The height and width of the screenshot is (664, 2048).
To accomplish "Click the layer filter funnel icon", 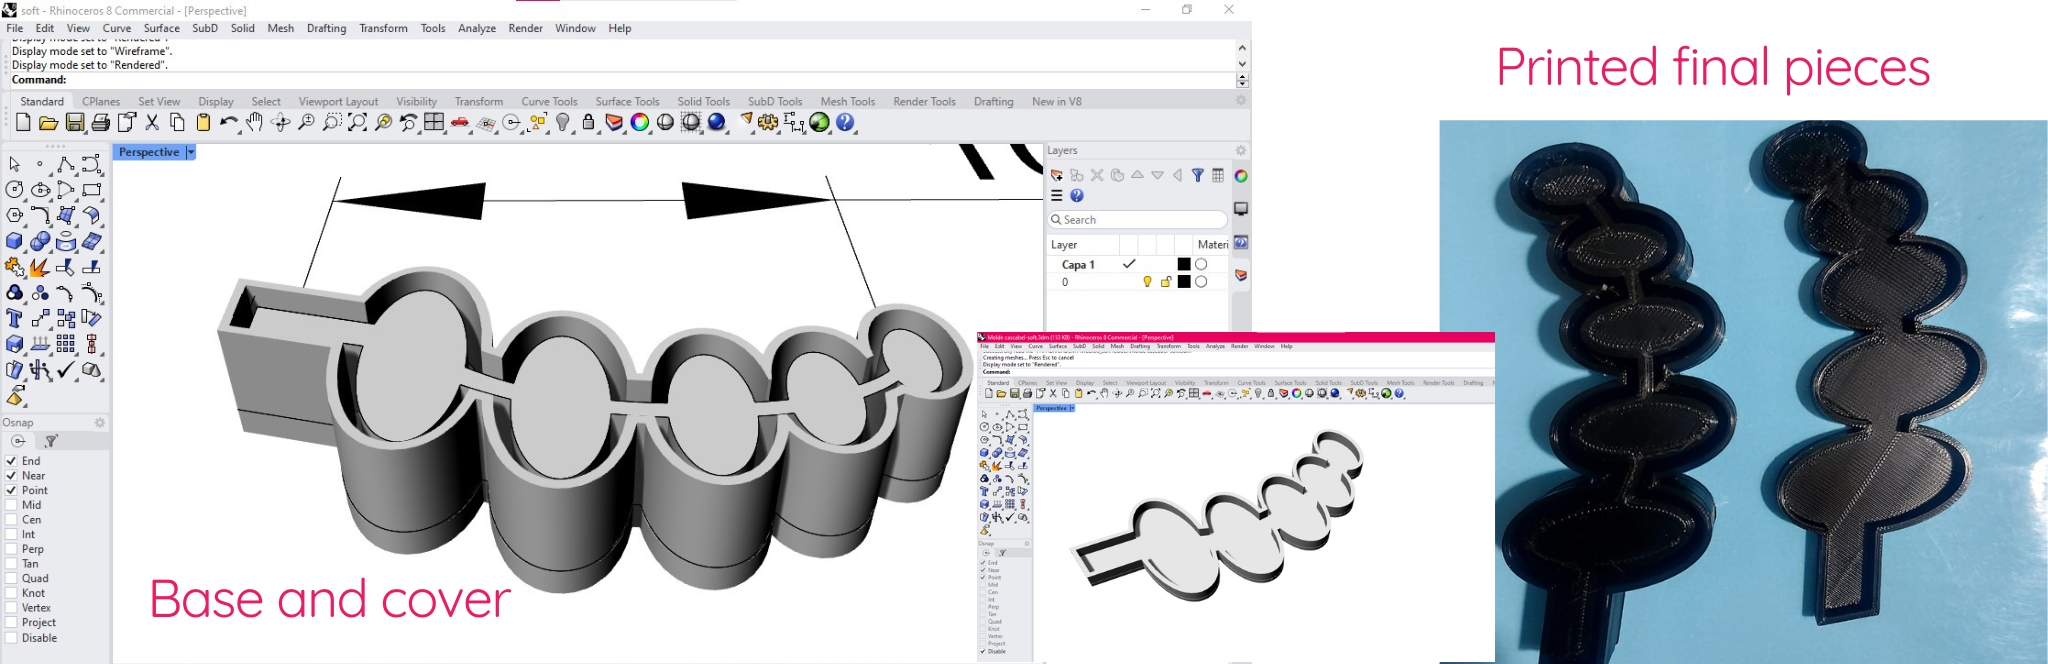I will [1197, 176].
